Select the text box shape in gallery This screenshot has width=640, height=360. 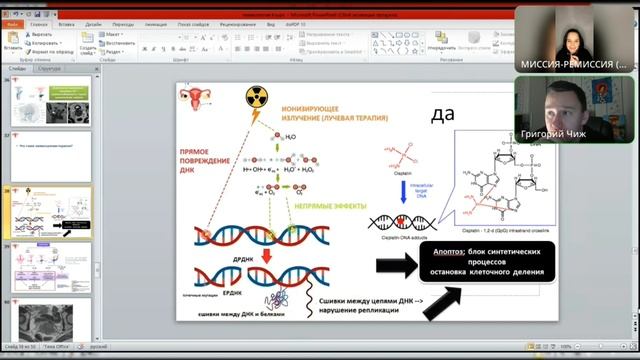pyautogui.click(x=375, y=36)
